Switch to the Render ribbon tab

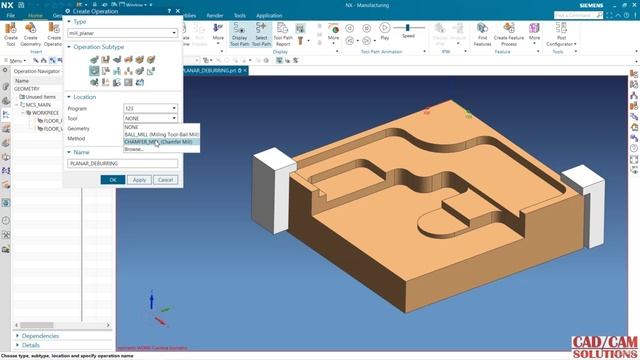[x=215, y=16]
